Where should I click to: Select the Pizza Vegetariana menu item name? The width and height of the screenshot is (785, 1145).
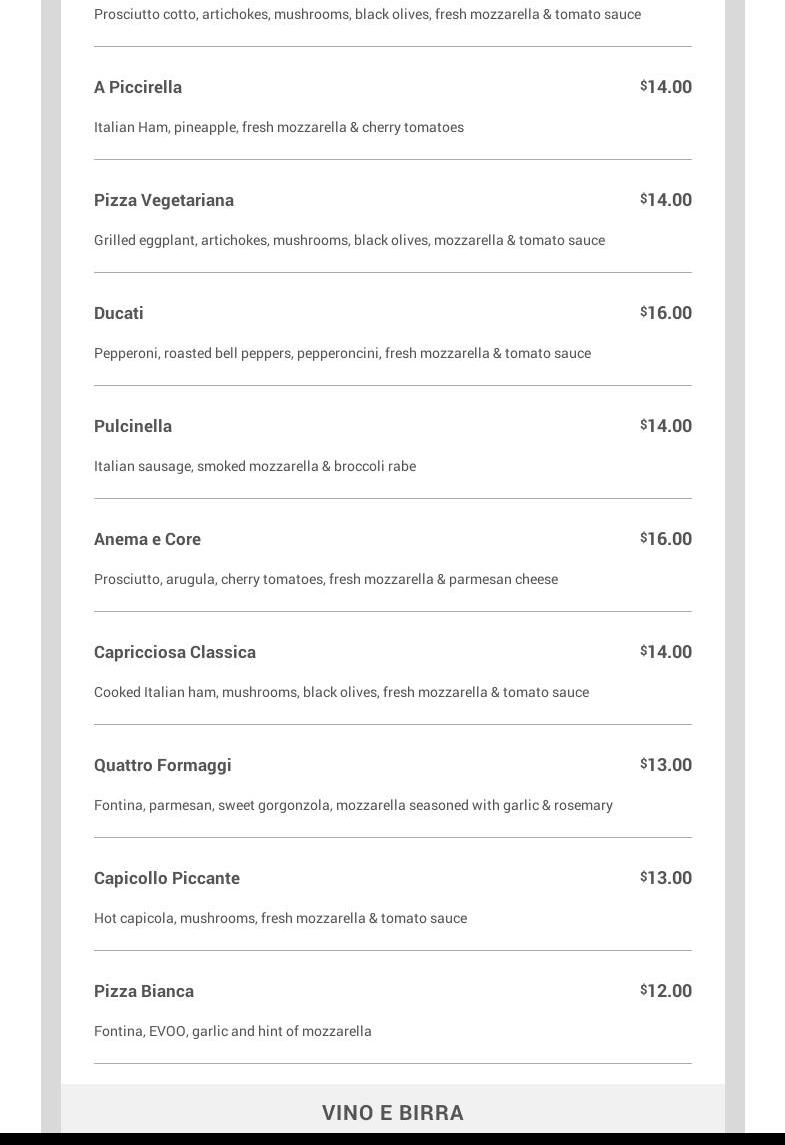[x=164, y=200]
